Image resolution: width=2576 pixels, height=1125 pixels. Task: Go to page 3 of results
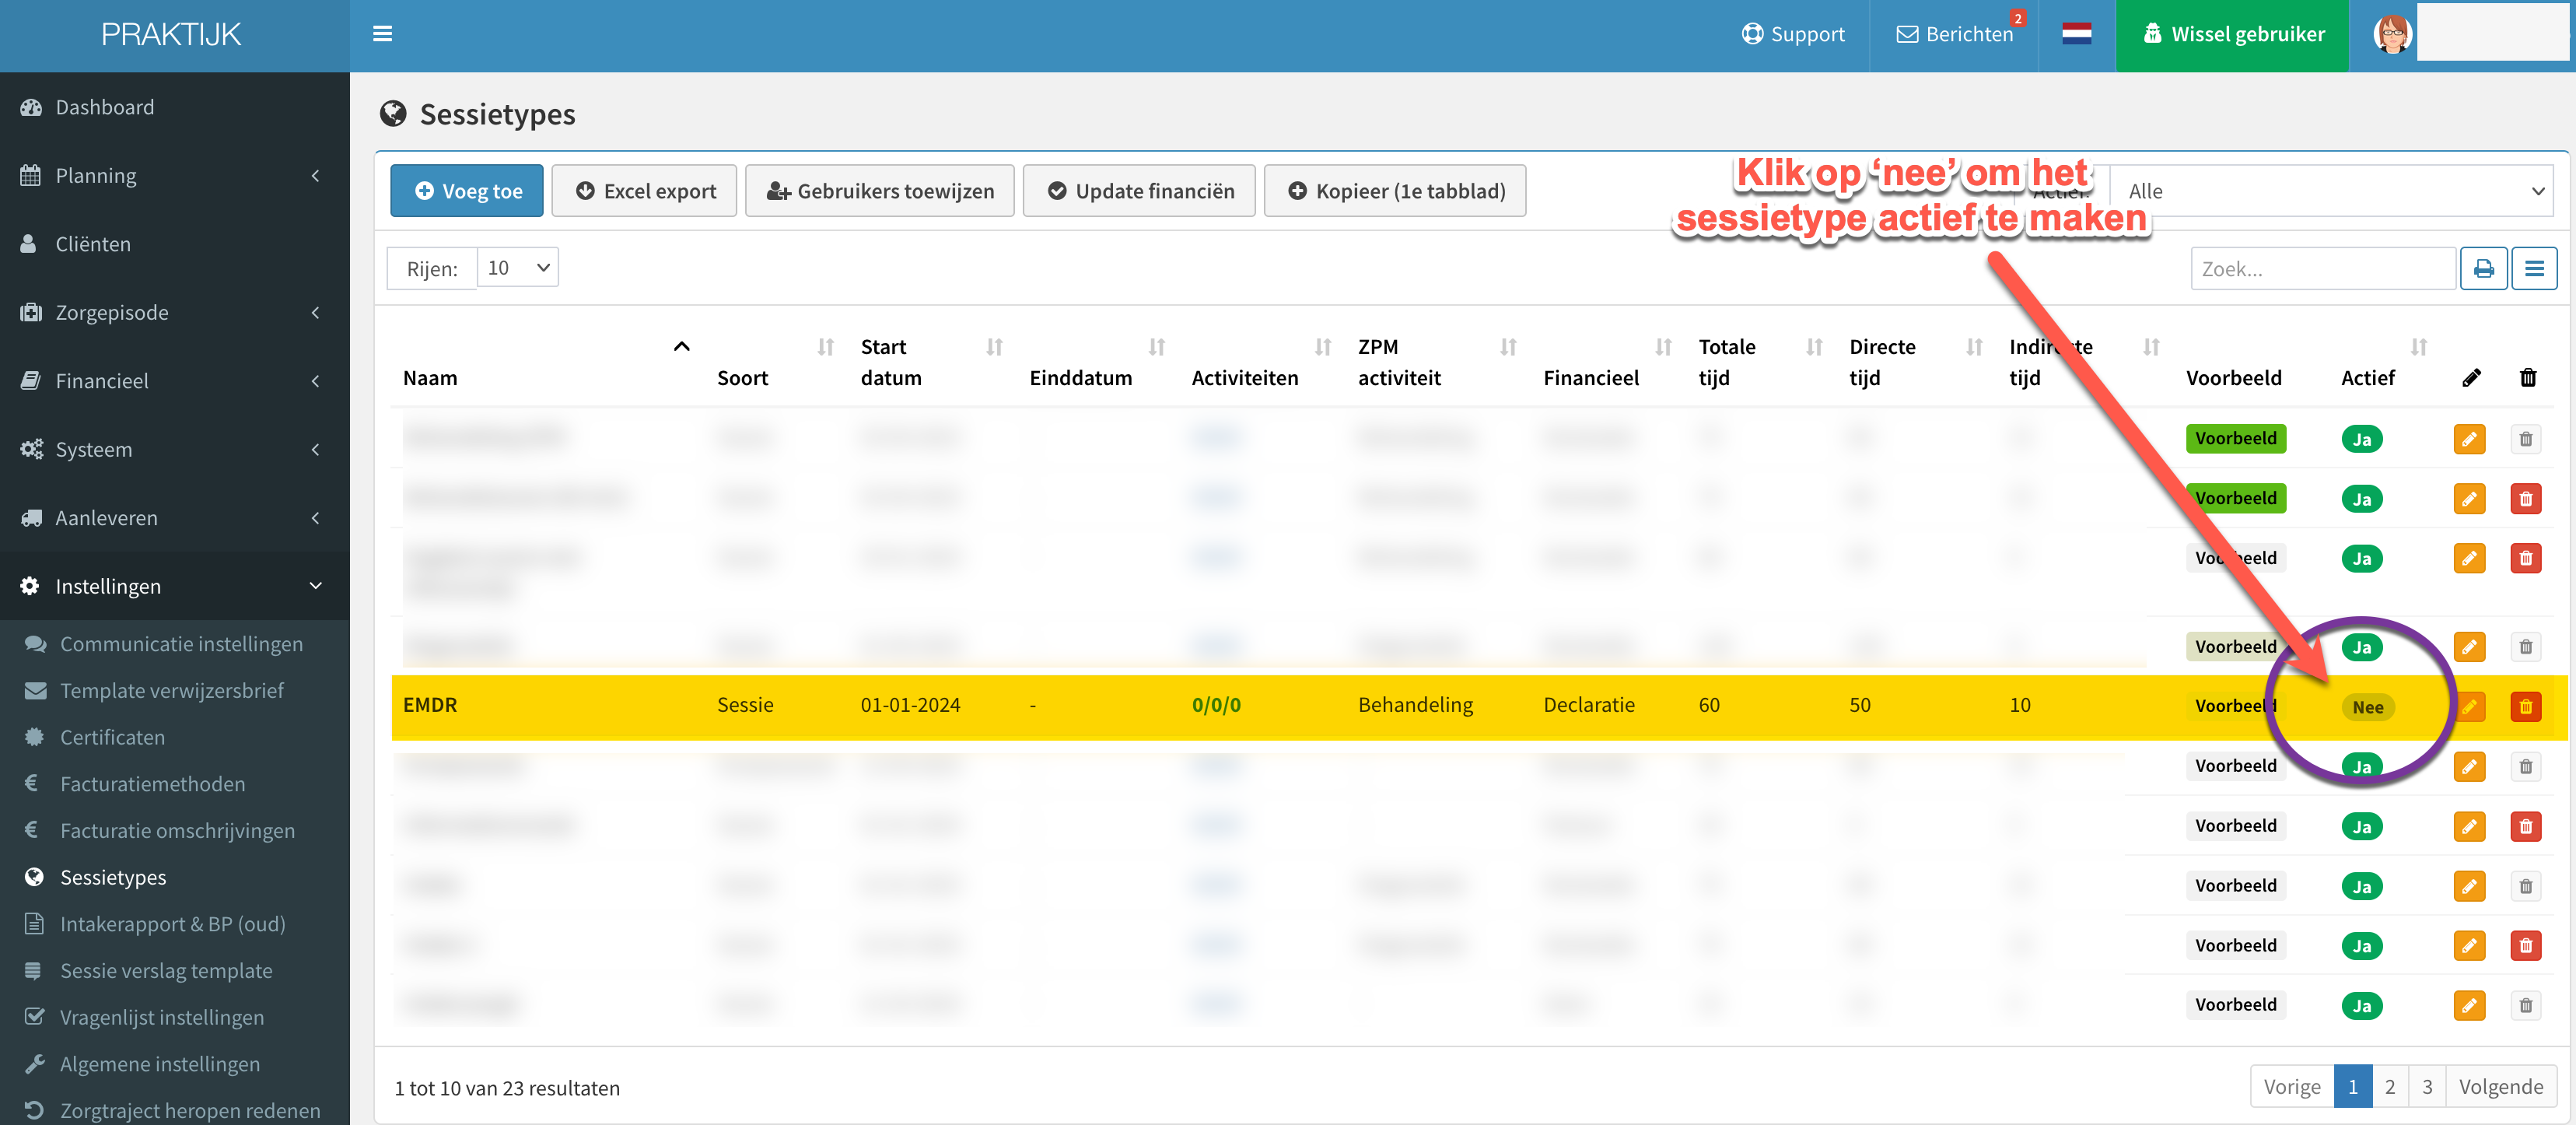point(2427,1087)
